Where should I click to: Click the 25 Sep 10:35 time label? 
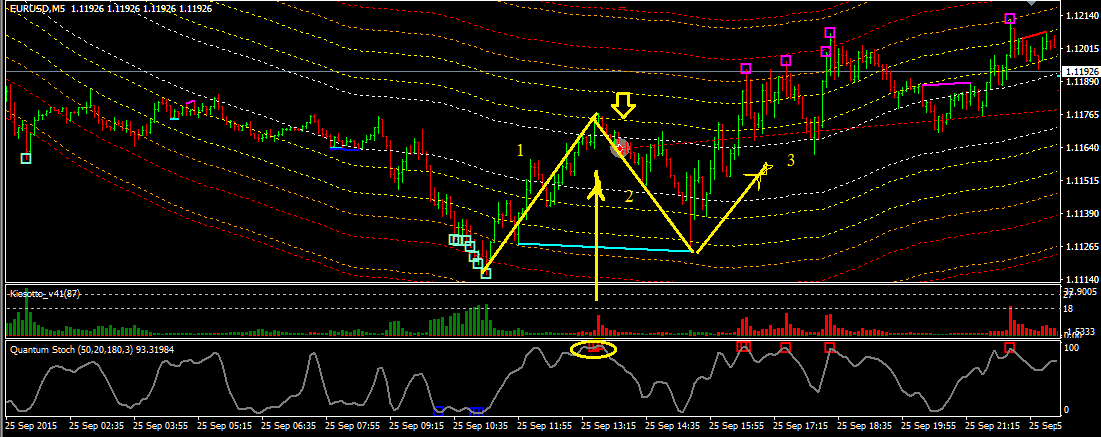480,426
